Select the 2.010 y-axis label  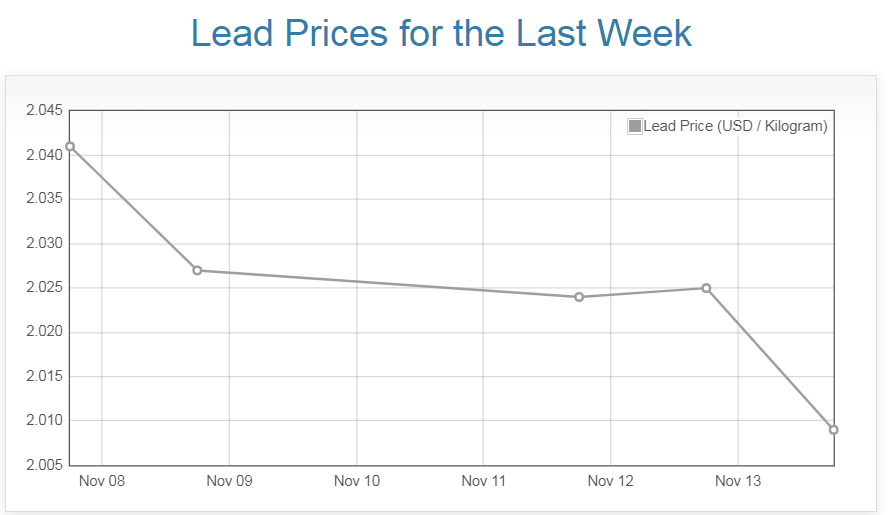tap(44, 421)
